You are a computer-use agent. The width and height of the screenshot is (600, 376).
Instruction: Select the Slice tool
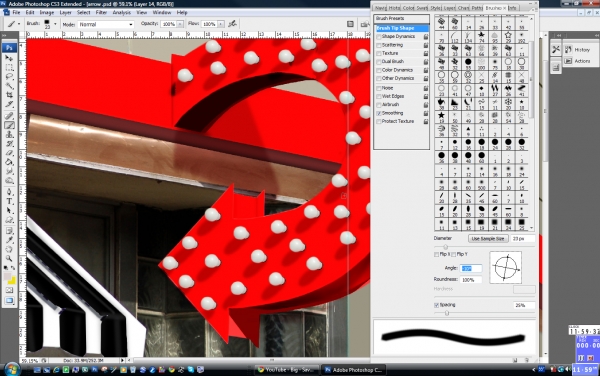pyautogui.click(x=9, y=104)
